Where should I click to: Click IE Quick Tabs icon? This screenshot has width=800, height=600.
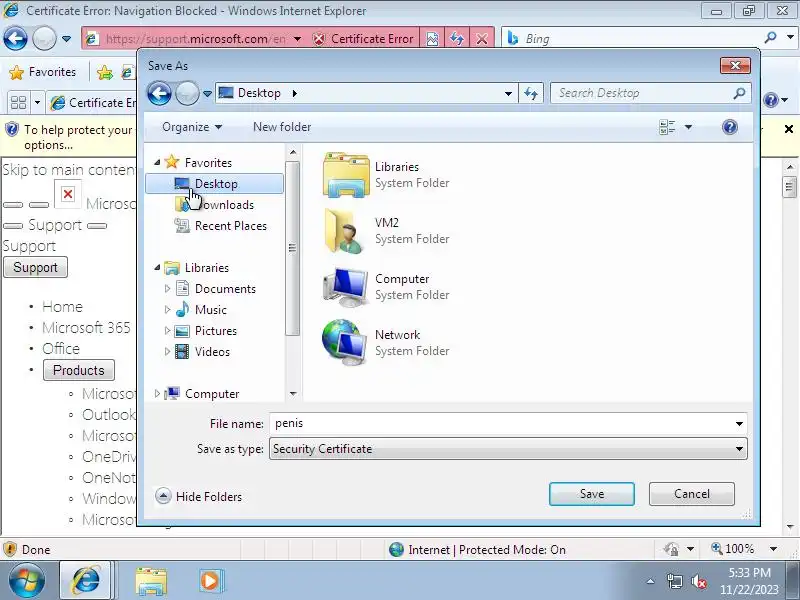point(19,103)
